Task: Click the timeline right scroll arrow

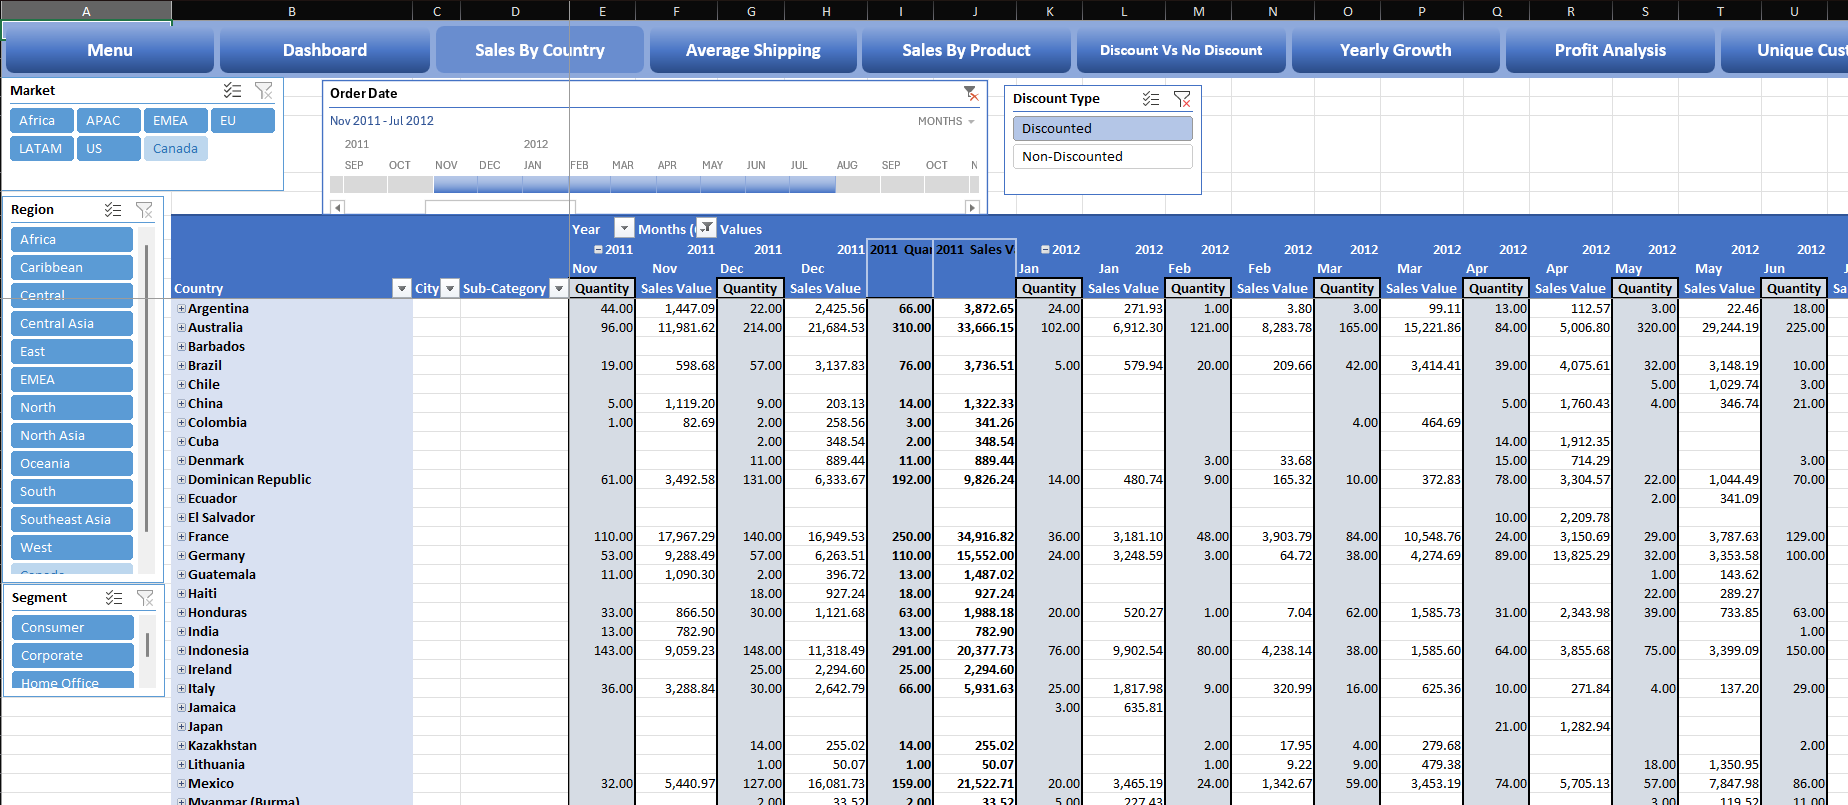Action: [972, 207]
